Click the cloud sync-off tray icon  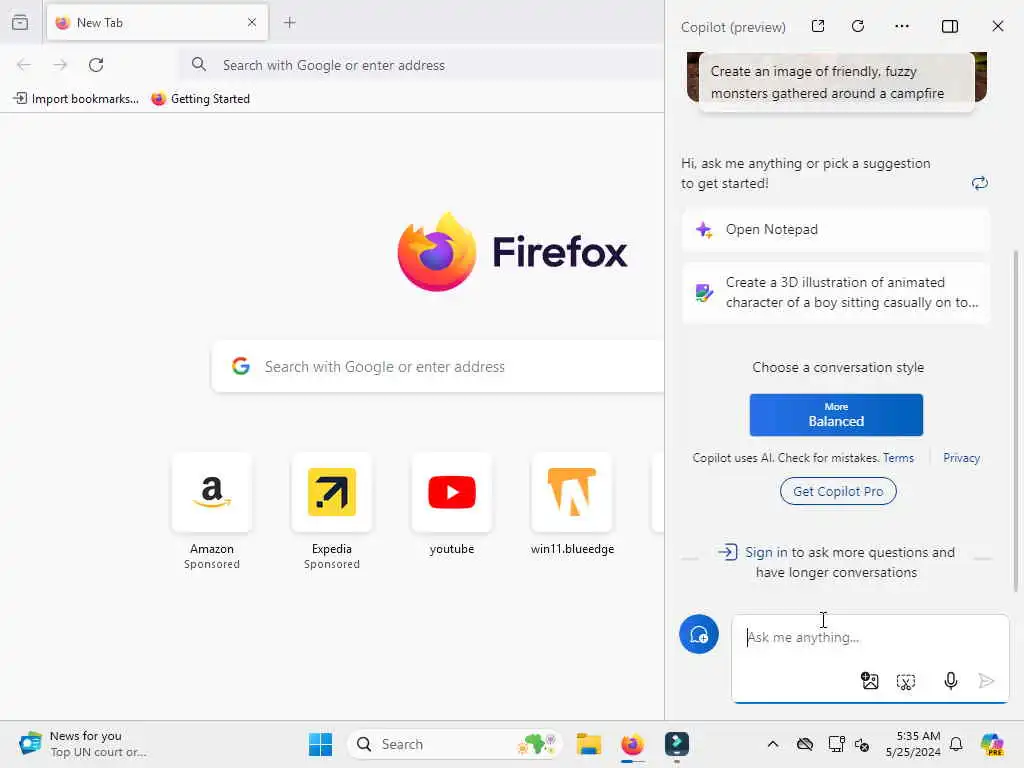[x=805, y=744]
